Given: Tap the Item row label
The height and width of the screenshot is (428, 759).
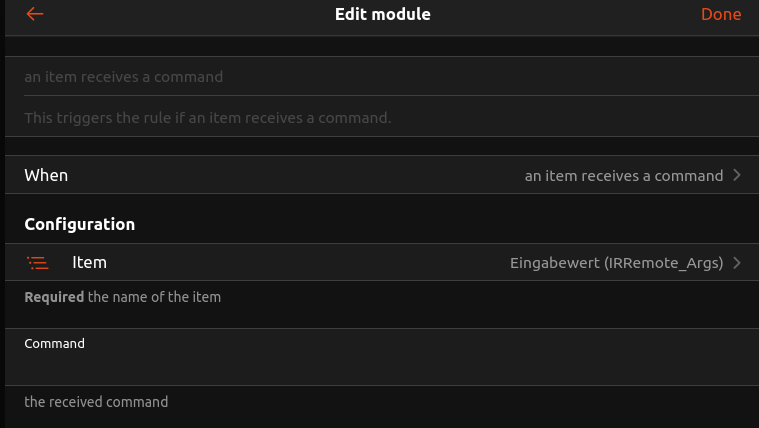Looking at the screenshot, I should (89, 263).
